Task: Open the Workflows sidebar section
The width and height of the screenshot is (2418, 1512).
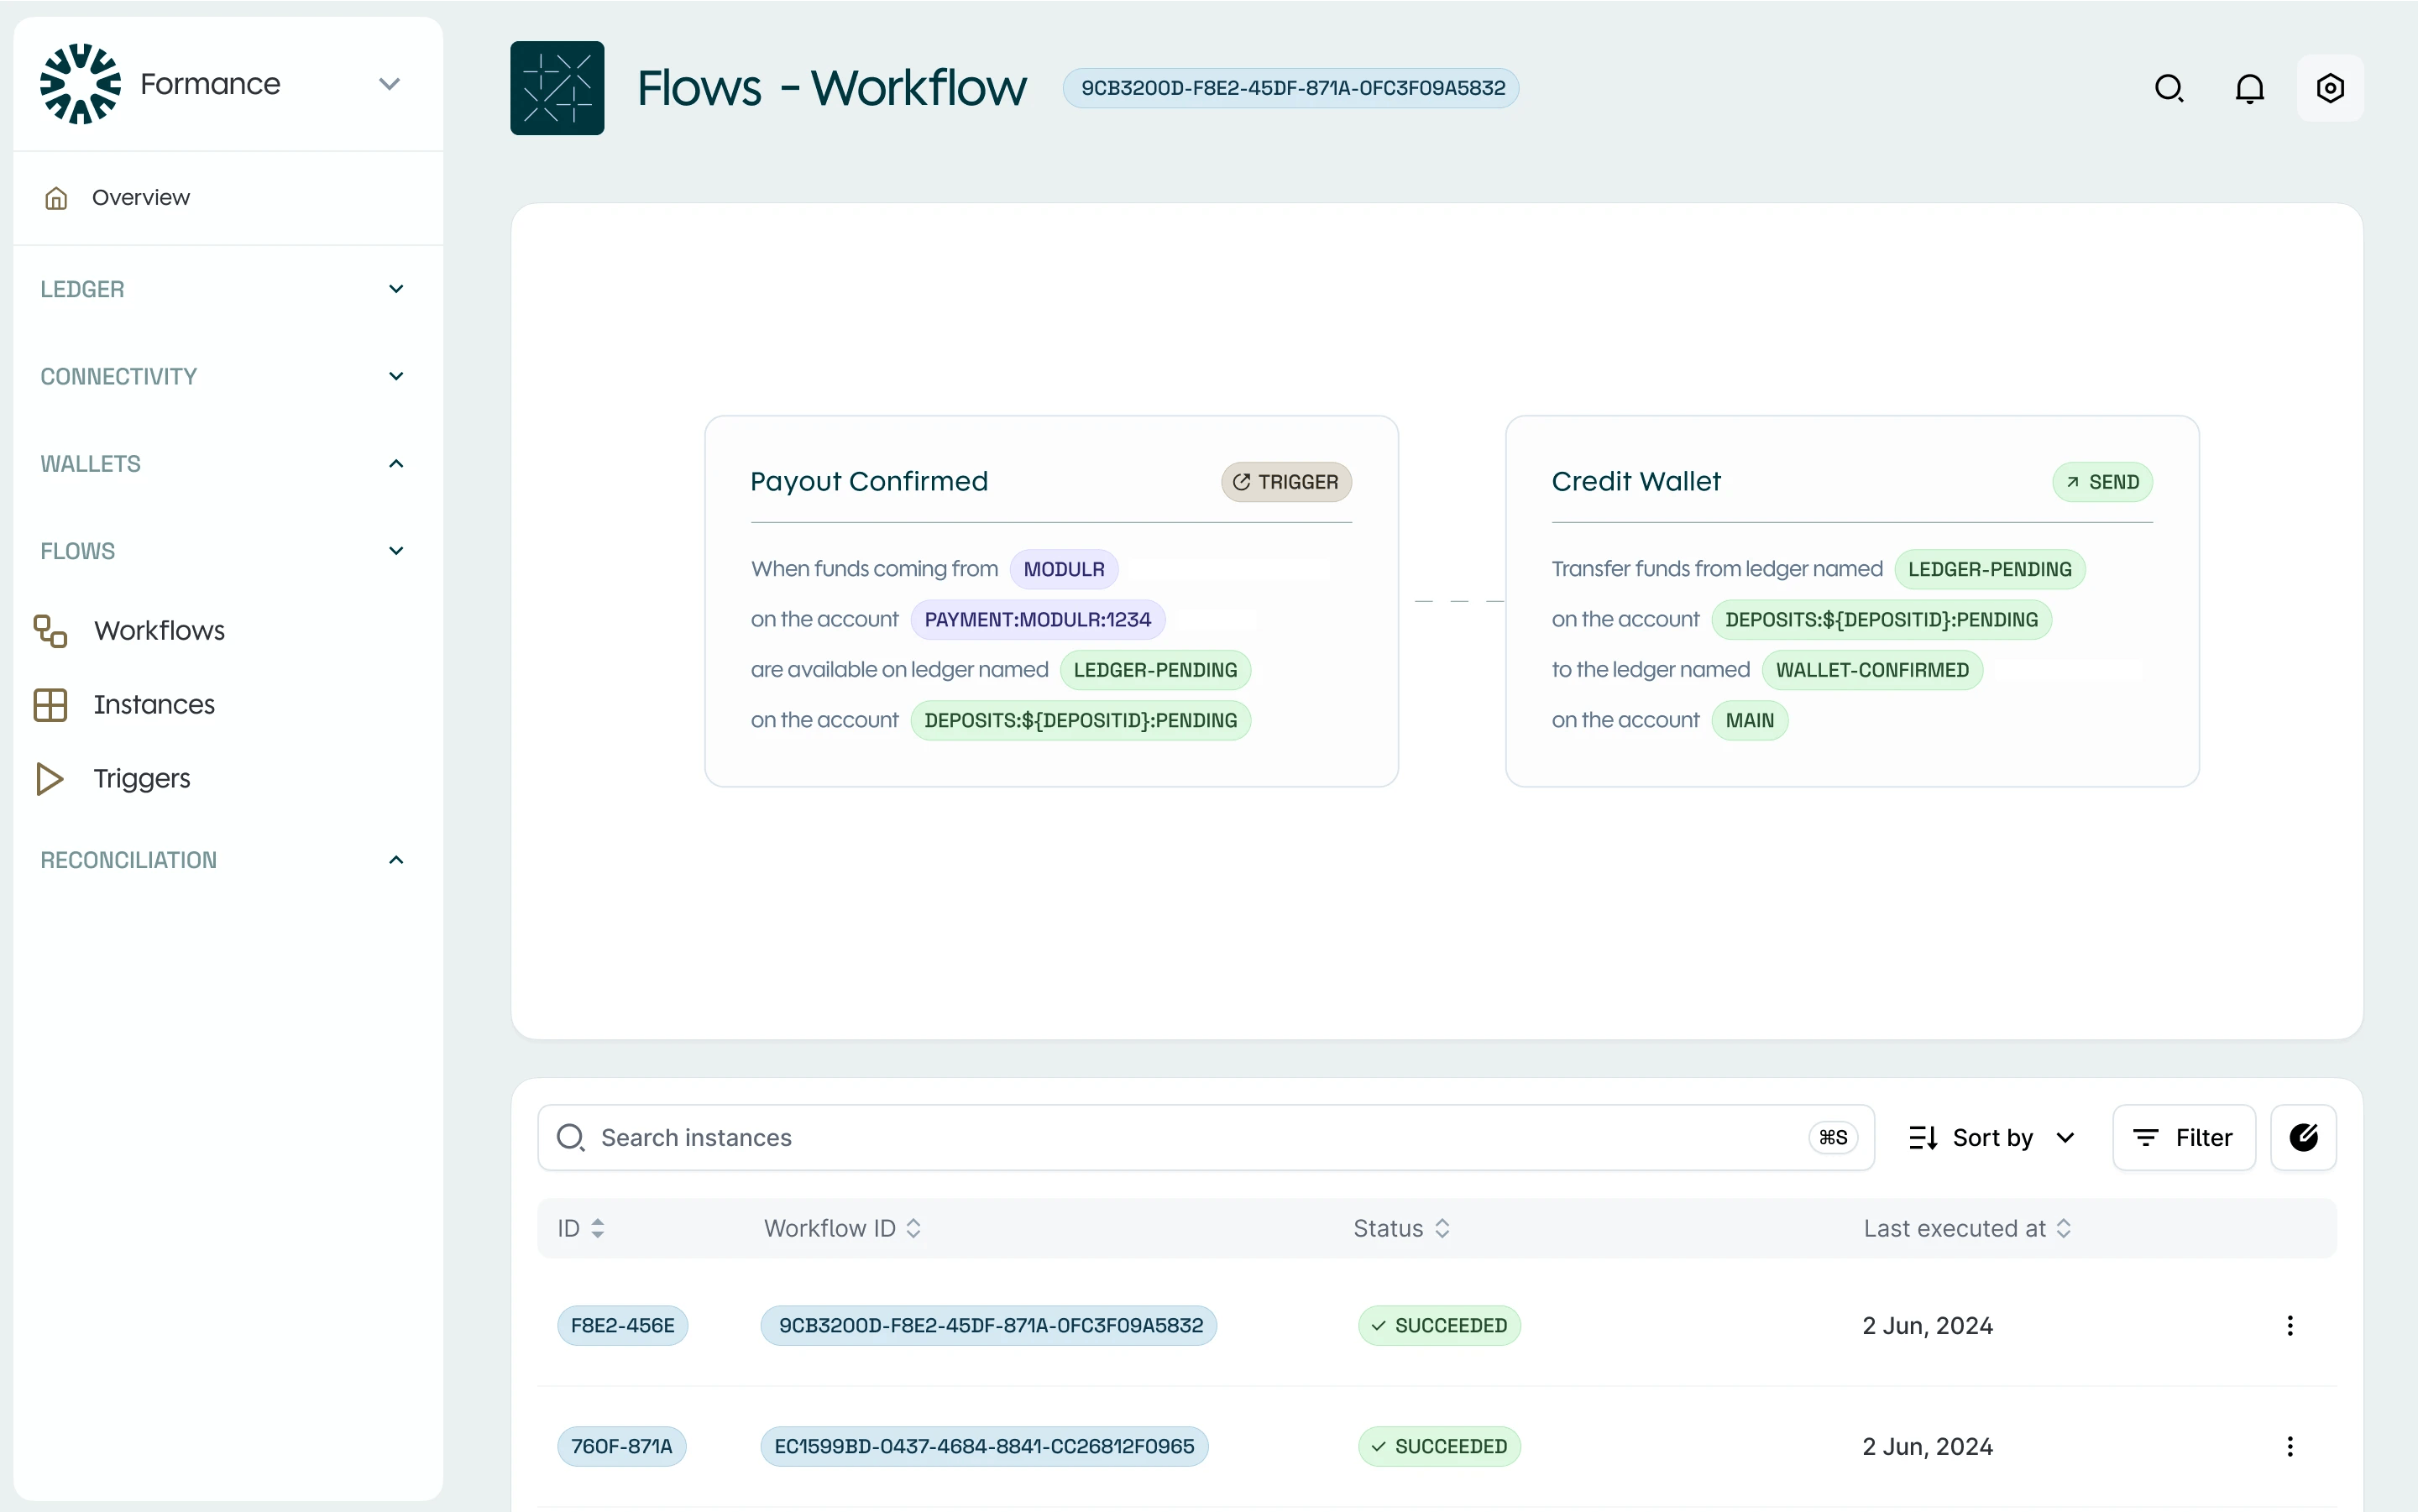Action: [159, 630]
